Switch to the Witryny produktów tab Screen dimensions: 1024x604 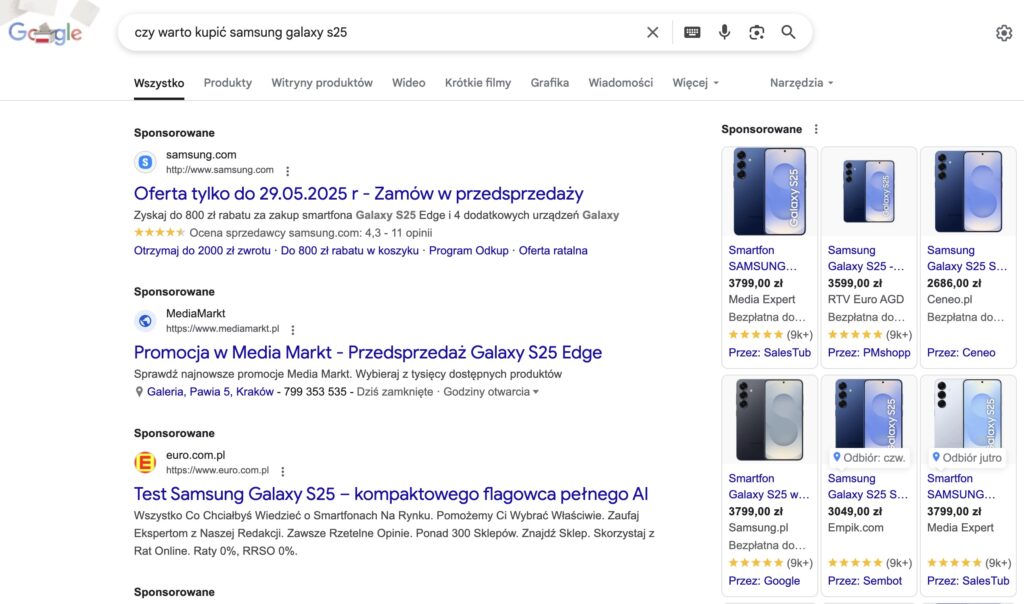322,83
